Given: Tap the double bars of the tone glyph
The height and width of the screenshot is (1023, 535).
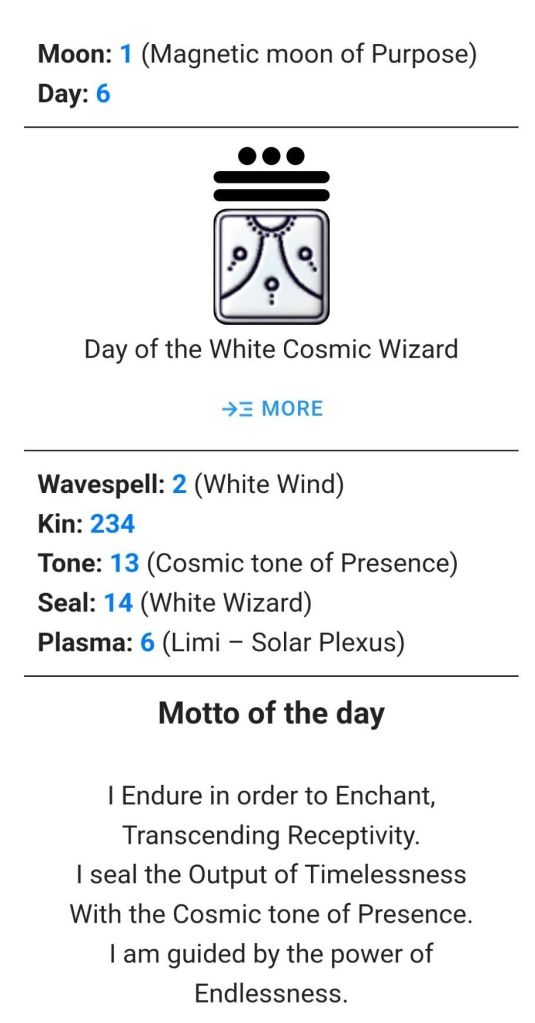Looking at the screenshot, I should (271, 185).
